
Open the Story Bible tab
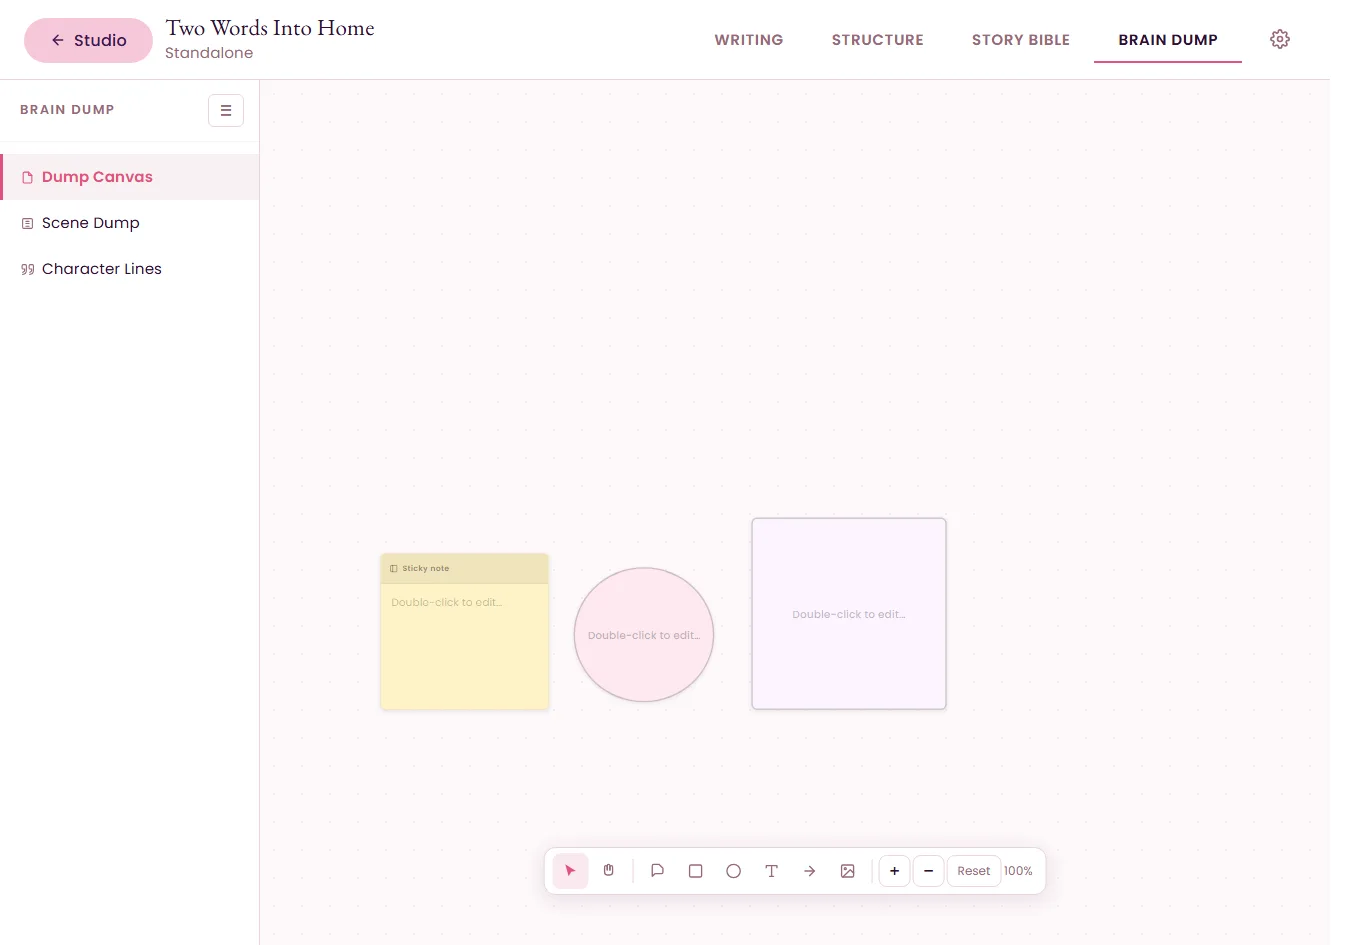point(1021,40)
